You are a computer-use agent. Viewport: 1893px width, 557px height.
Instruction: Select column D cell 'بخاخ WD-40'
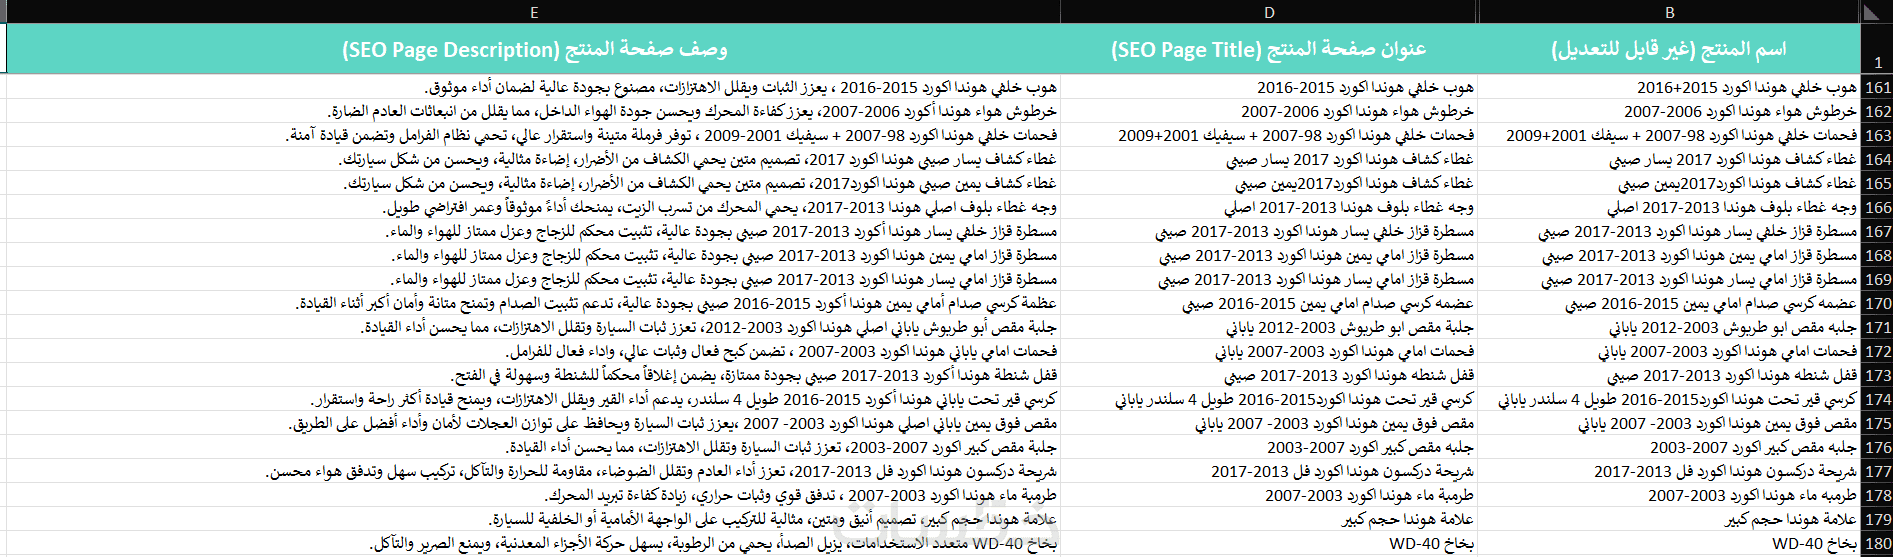pos(1269,543)
